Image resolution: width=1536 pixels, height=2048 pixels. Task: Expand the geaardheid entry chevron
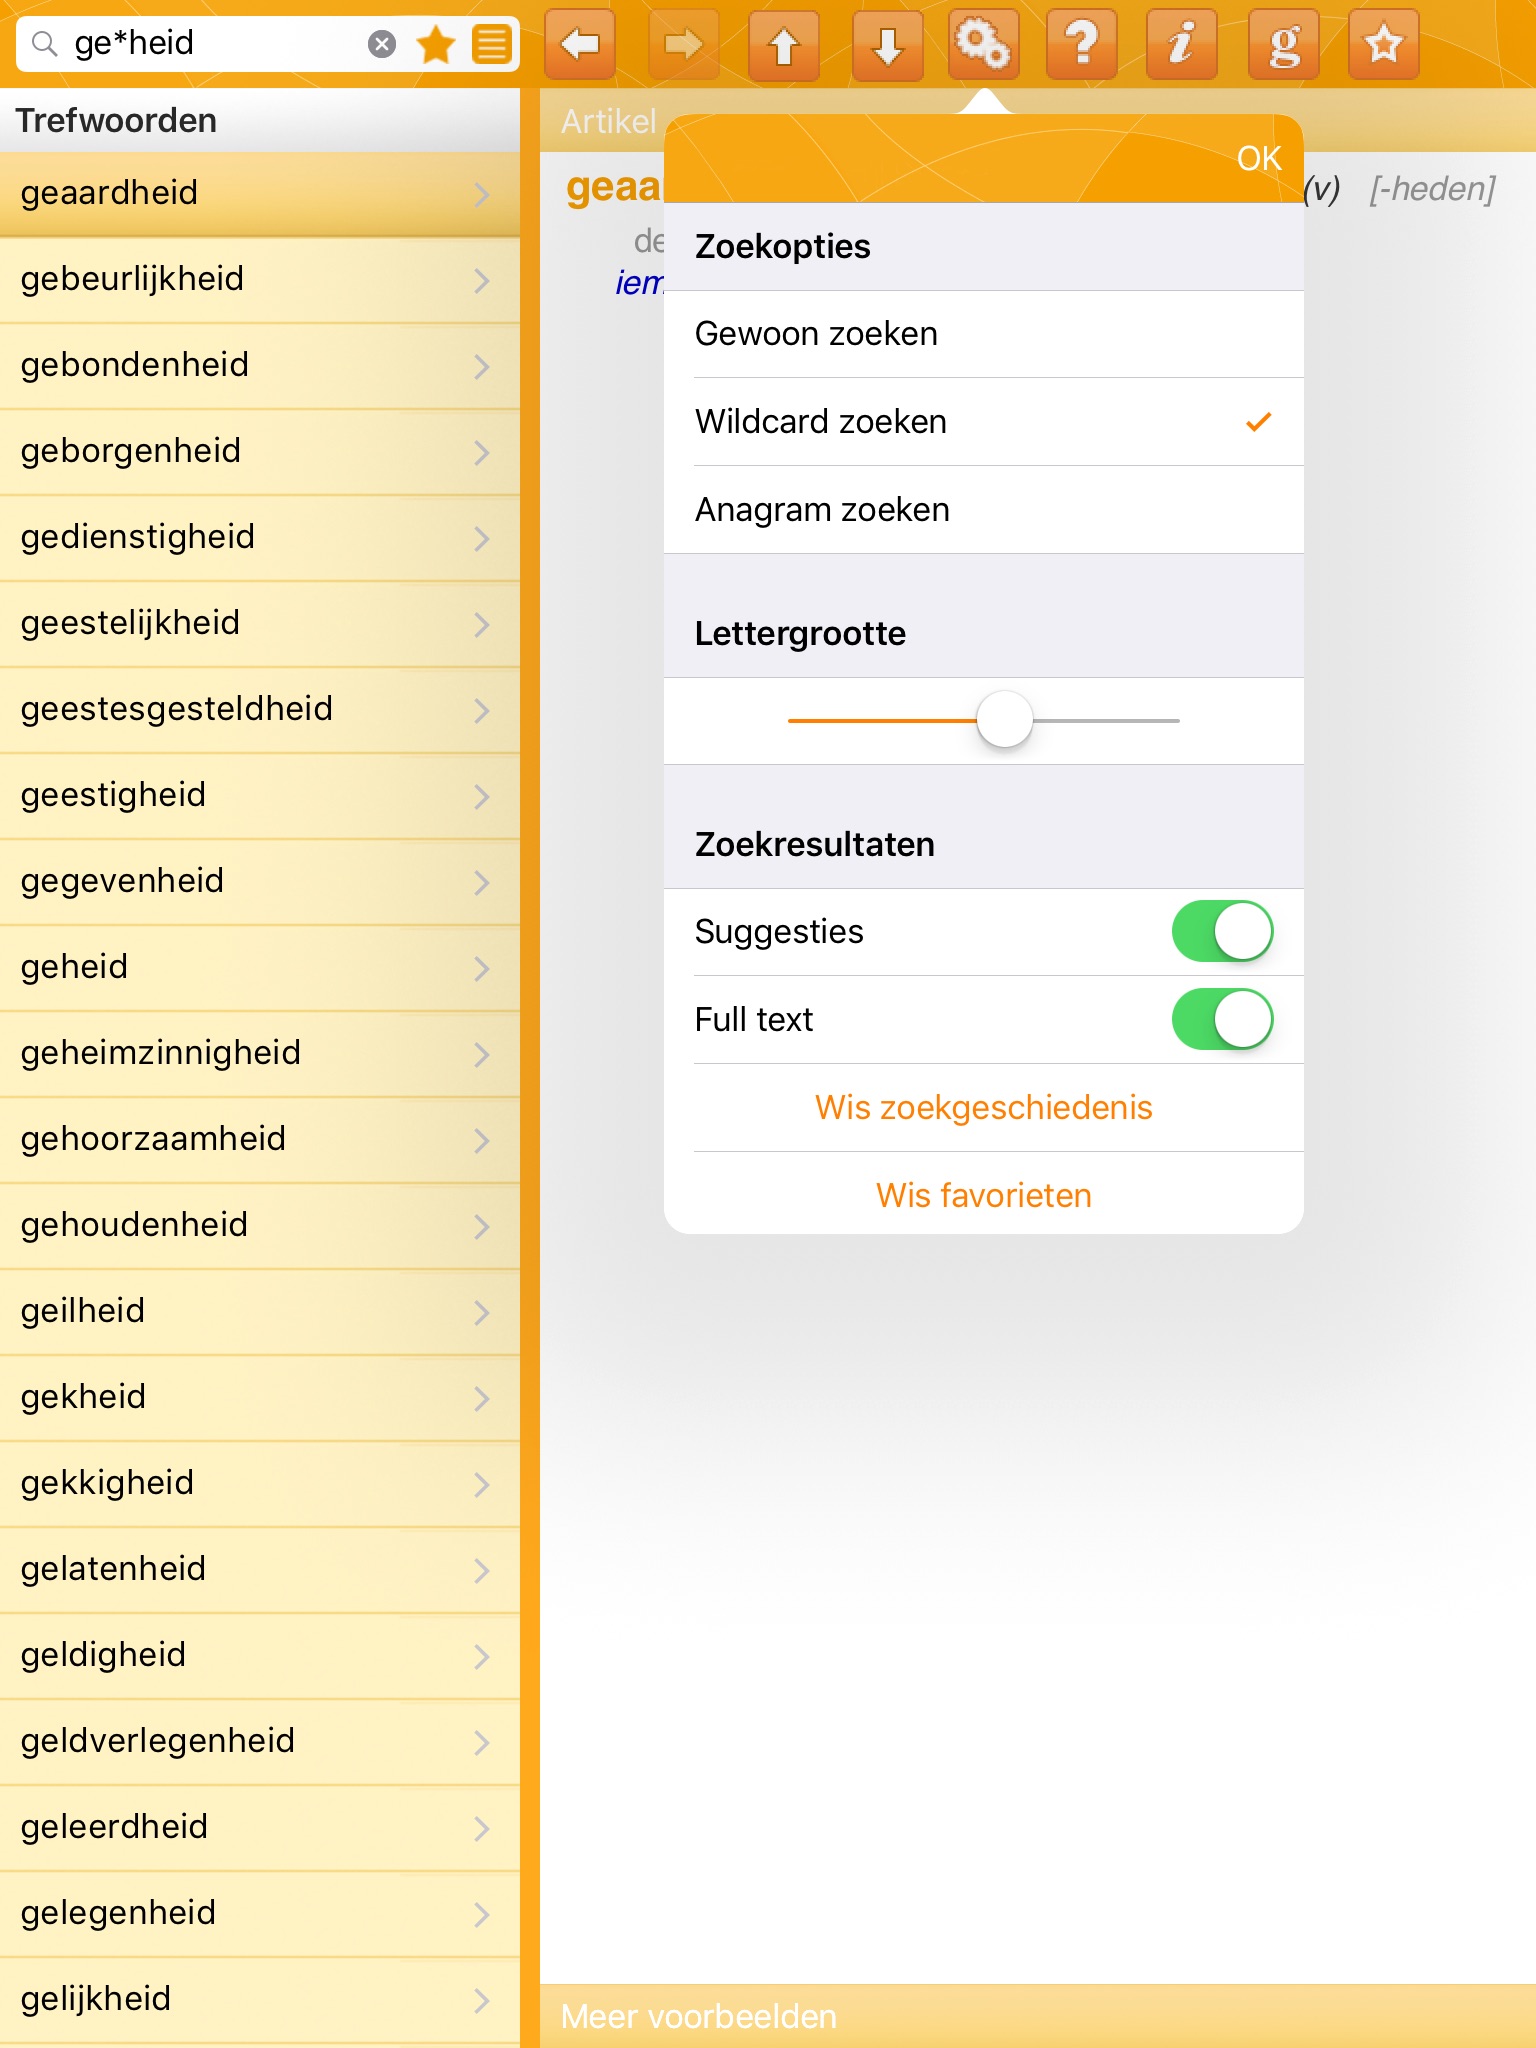[482, 194]
